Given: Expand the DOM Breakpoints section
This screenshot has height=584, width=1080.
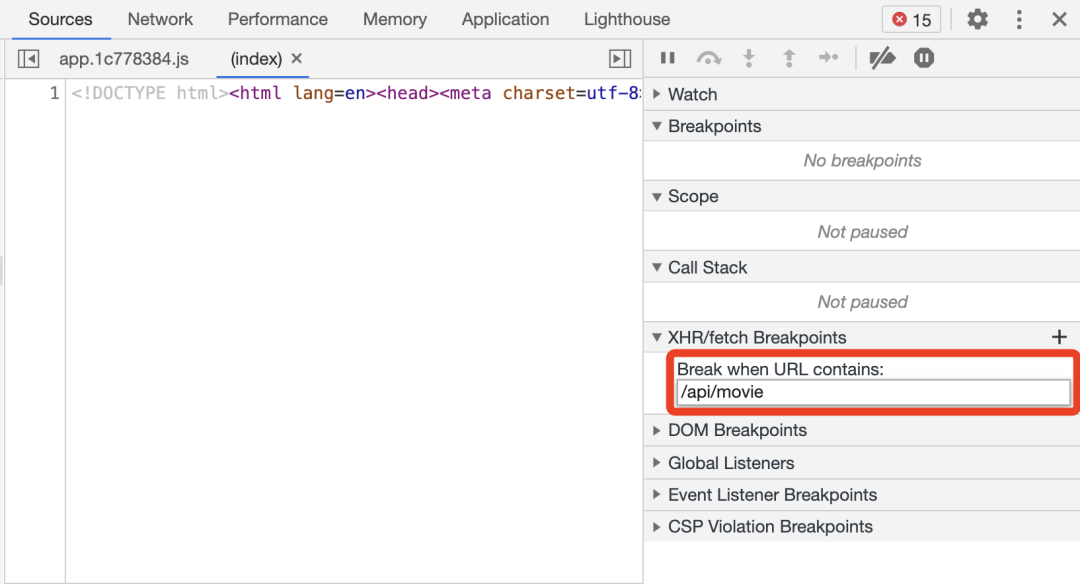Looking at the screenshot, I should pos(862,430).
